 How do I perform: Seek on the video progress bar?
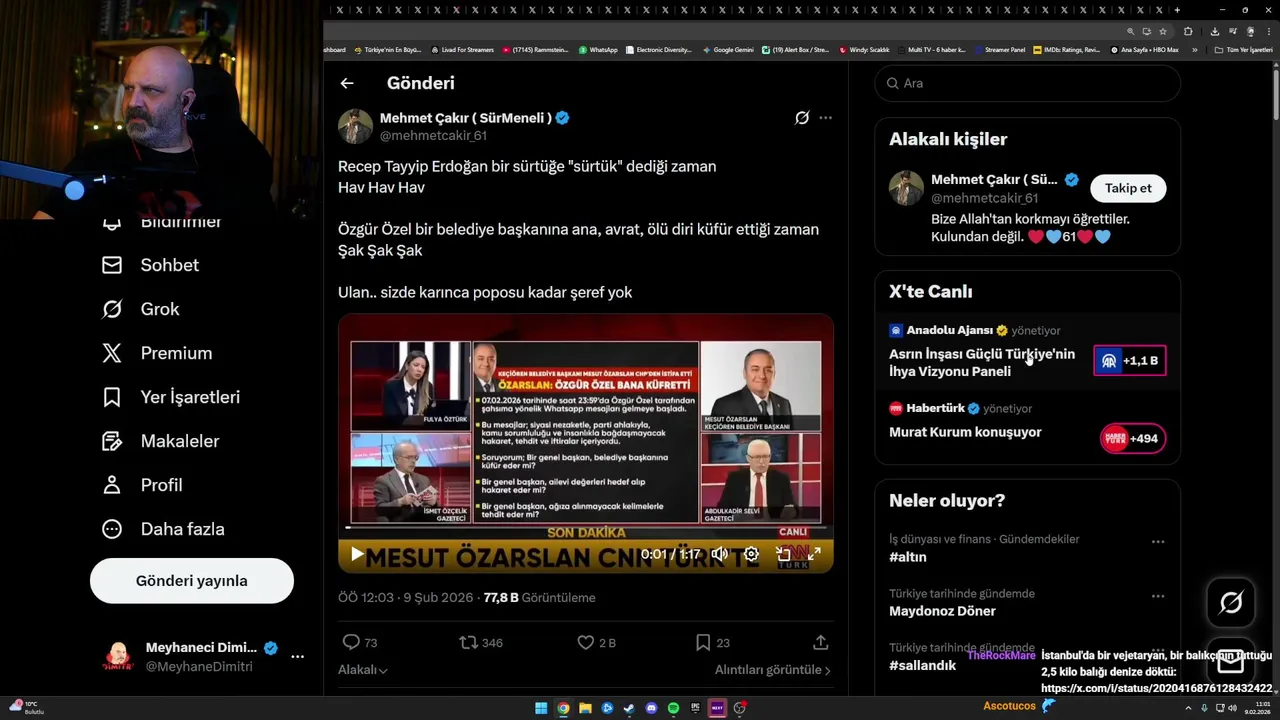pyautogui.click(x=586, y=527)
